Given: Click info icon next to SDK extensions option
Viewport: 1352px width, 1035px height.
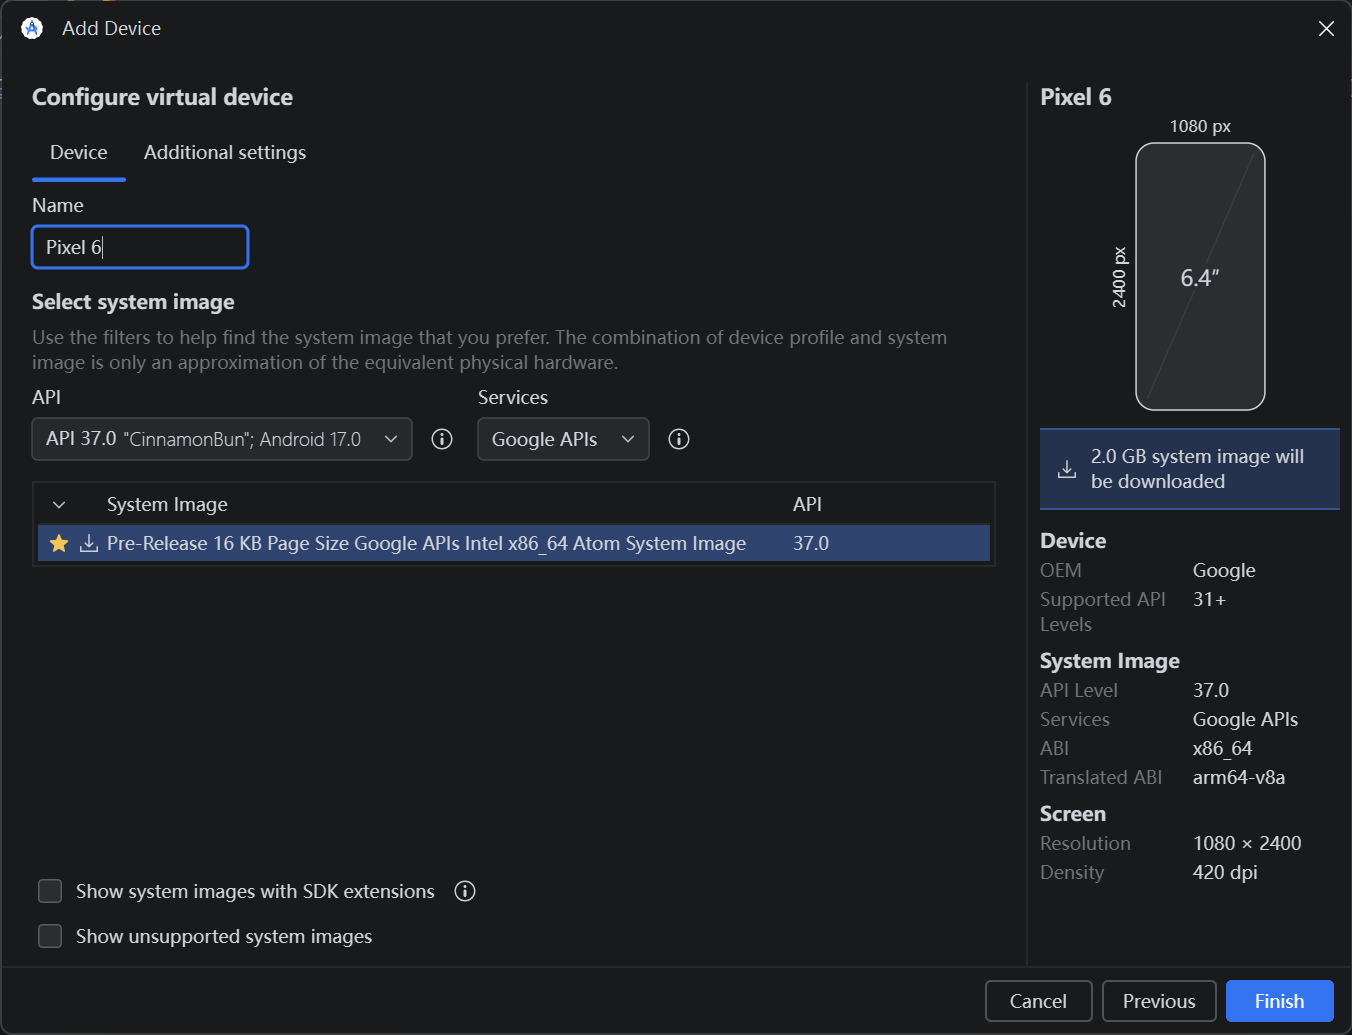Looking at the screenshot, I should 465,891.
